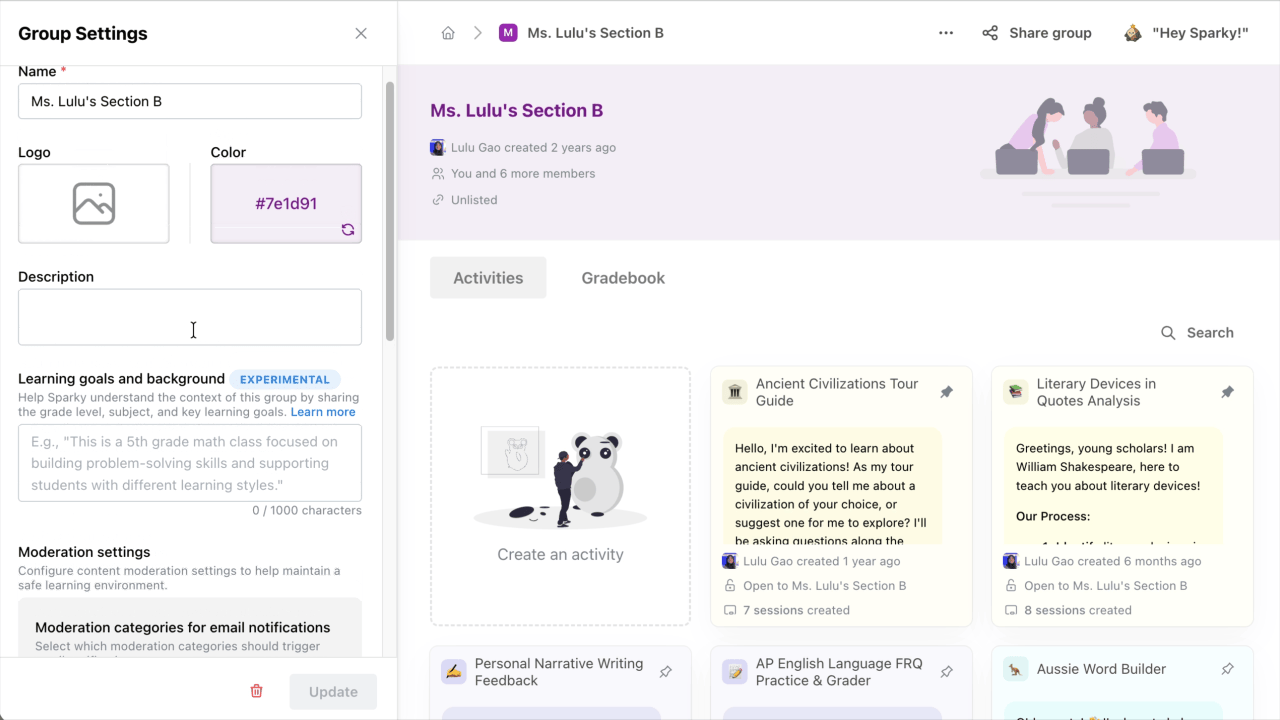The width and height of the screenshot is (1280, 720).
Task: Switch to the Gradebook tab
Action: [x=623, y=278]
